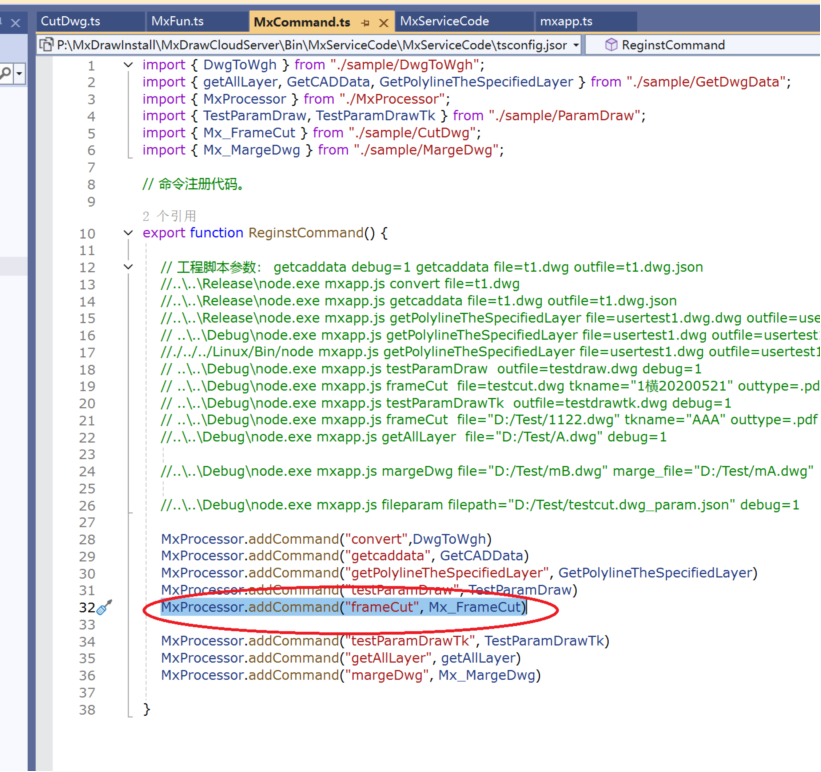821x772 pixels.
Task: Click the Mx_FrameCut identifier on line 32
Action: pyautogui.click(x=475, y=607)
